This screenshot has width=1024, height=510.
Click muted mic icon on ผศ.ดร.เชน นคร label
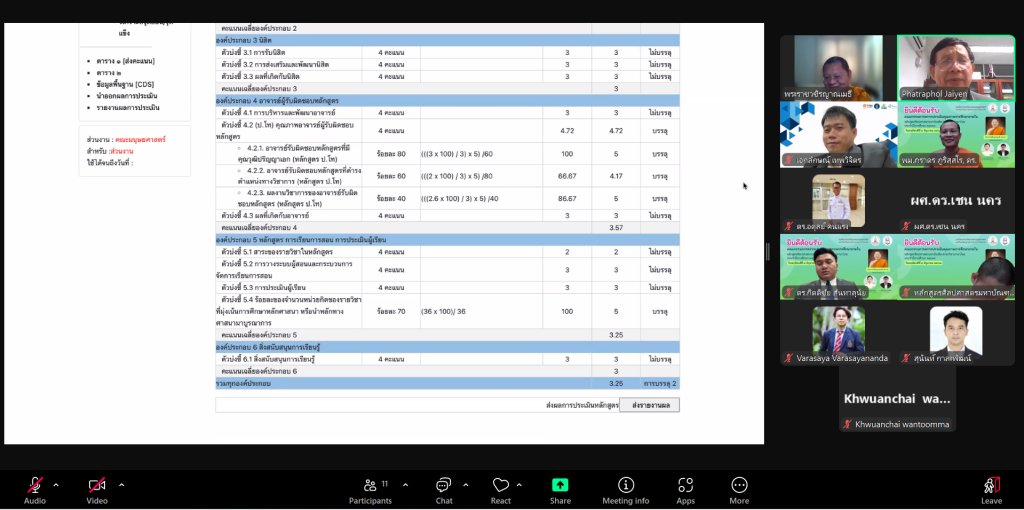906,226
